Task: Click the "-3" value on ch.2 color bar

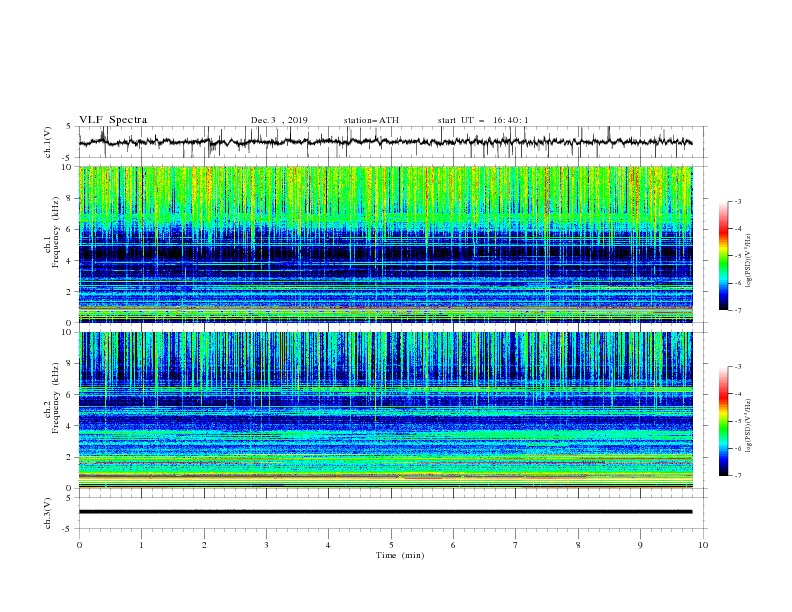Action: [x=737, y=367]
